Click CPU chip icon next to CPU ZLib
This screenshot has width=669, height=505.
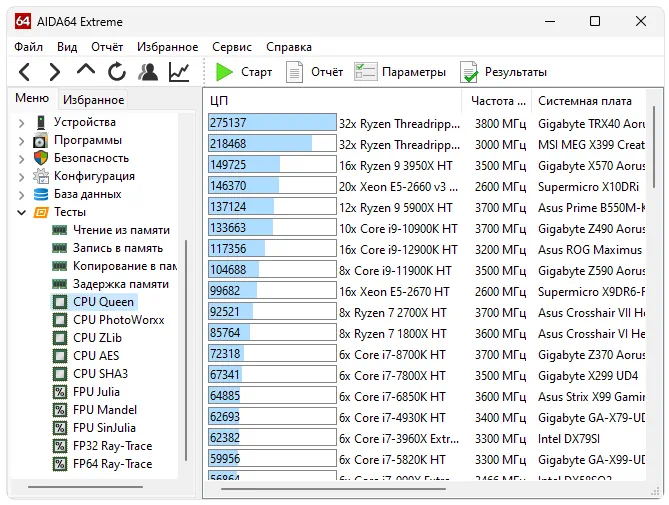tap(60, 338)
